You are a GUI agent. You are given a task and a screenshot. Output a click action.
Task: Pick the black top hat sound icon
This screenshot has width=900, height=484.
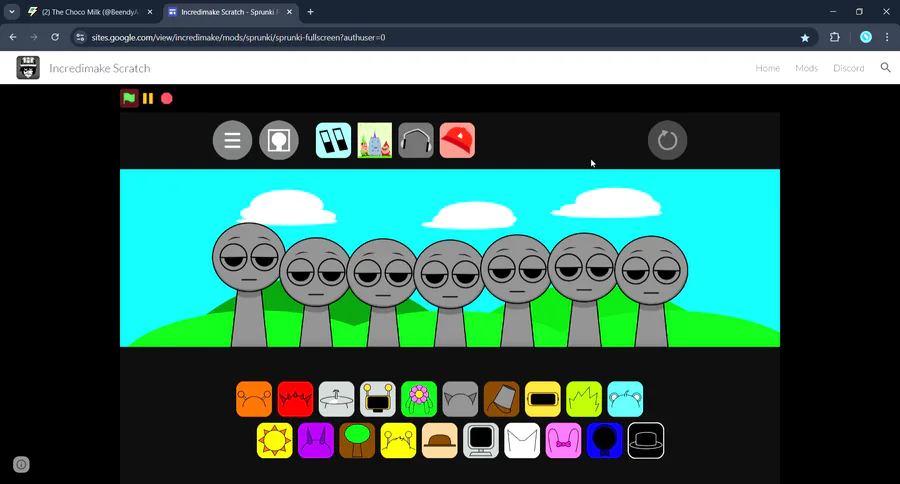(x=646, y=440)
